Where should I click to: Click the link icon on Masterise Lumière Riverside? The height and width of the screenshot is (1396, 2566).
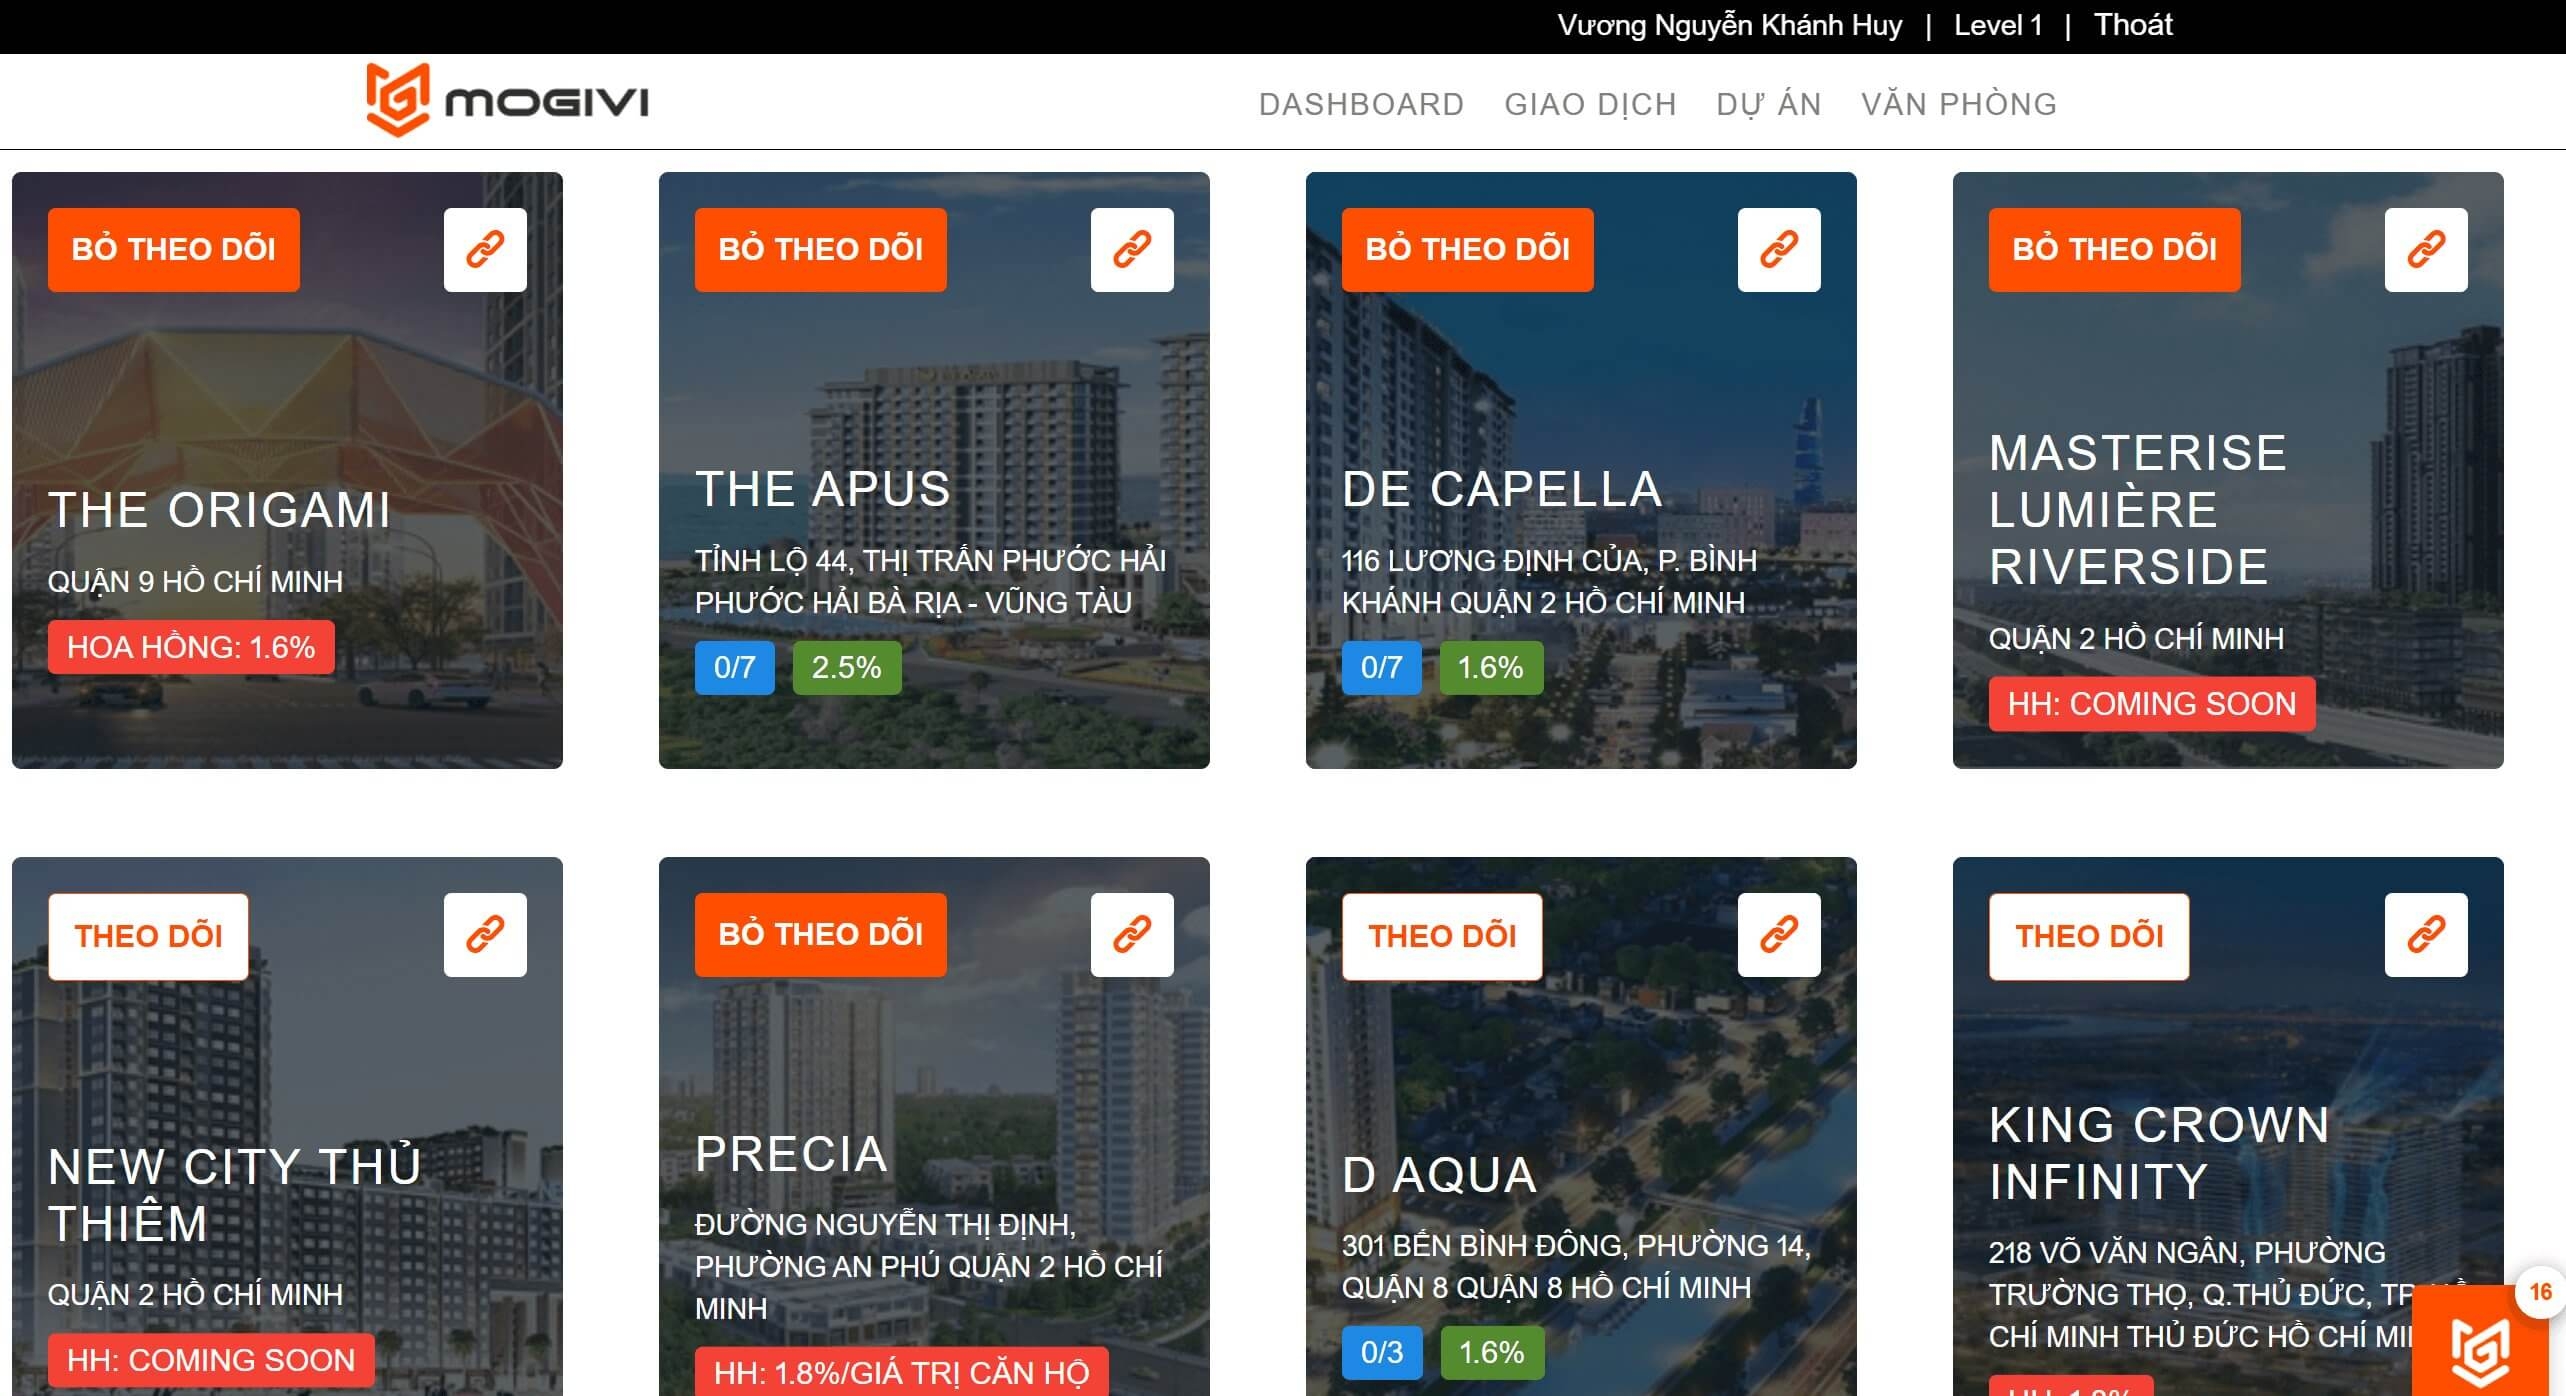(2426, 249)
